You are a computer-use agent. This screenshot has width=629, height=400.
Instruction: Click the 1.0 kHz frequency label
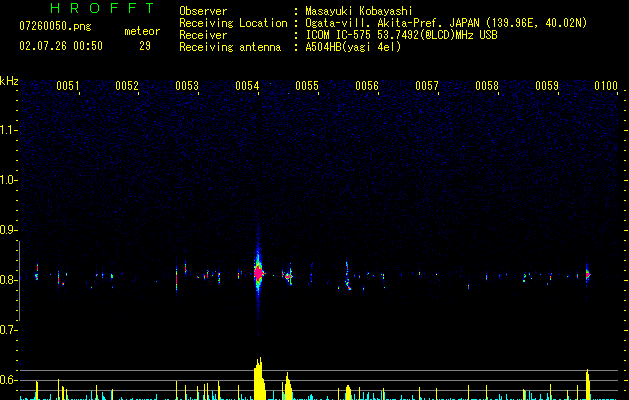[x=8, y=180]
